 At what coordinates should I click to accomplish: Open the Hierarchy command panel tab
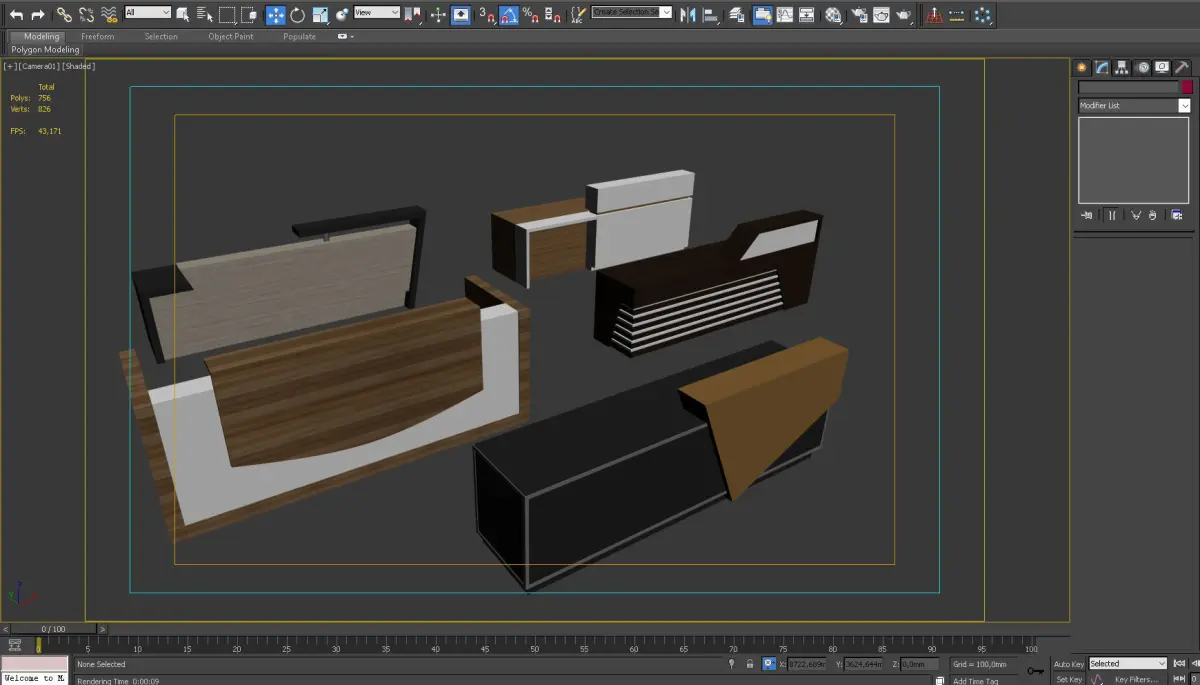click(x=1121, y=68)
